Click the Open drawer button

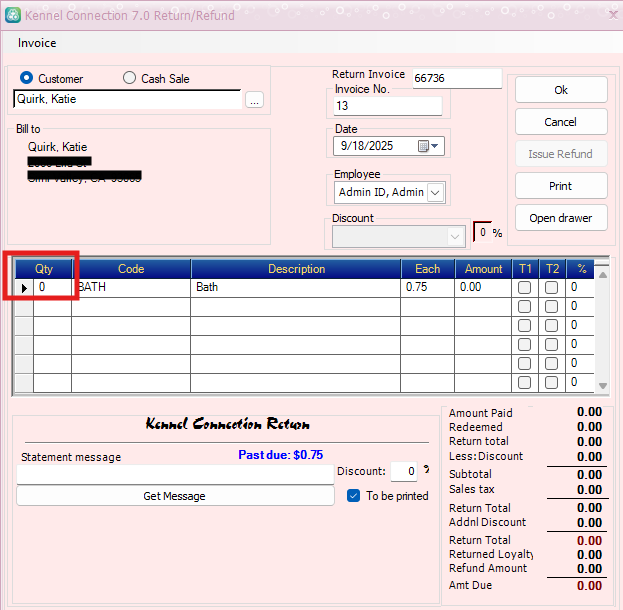coord(561,218)
